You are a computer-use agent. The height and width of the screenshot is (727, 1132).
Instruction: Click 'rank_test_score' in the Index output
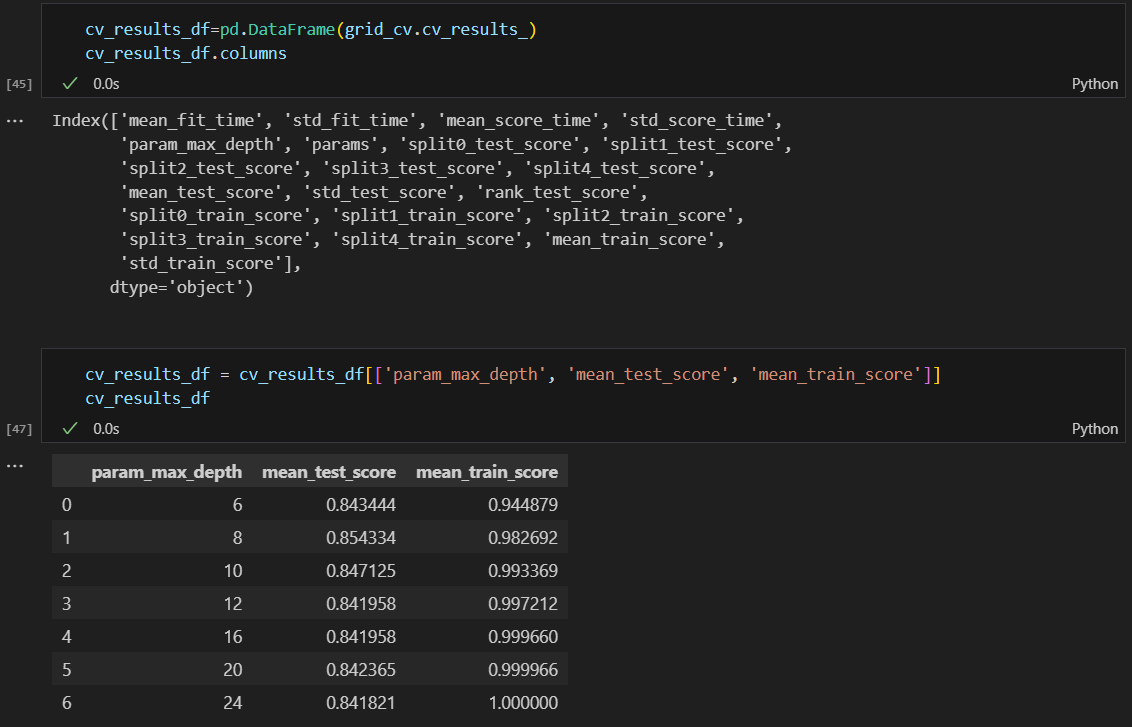click(557, 193)
